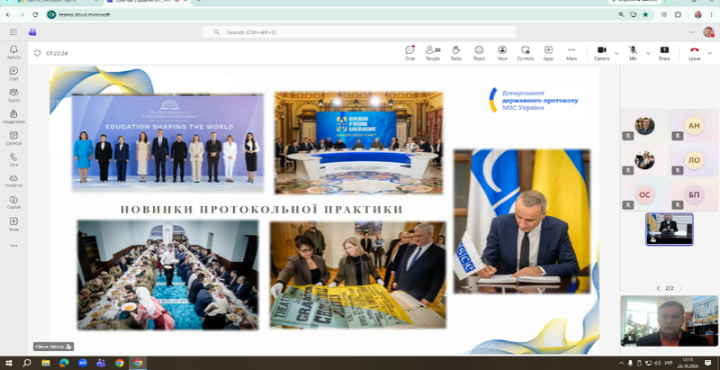Go to next participants page
The height and width of the screenshot is (370, 720).
681,288
